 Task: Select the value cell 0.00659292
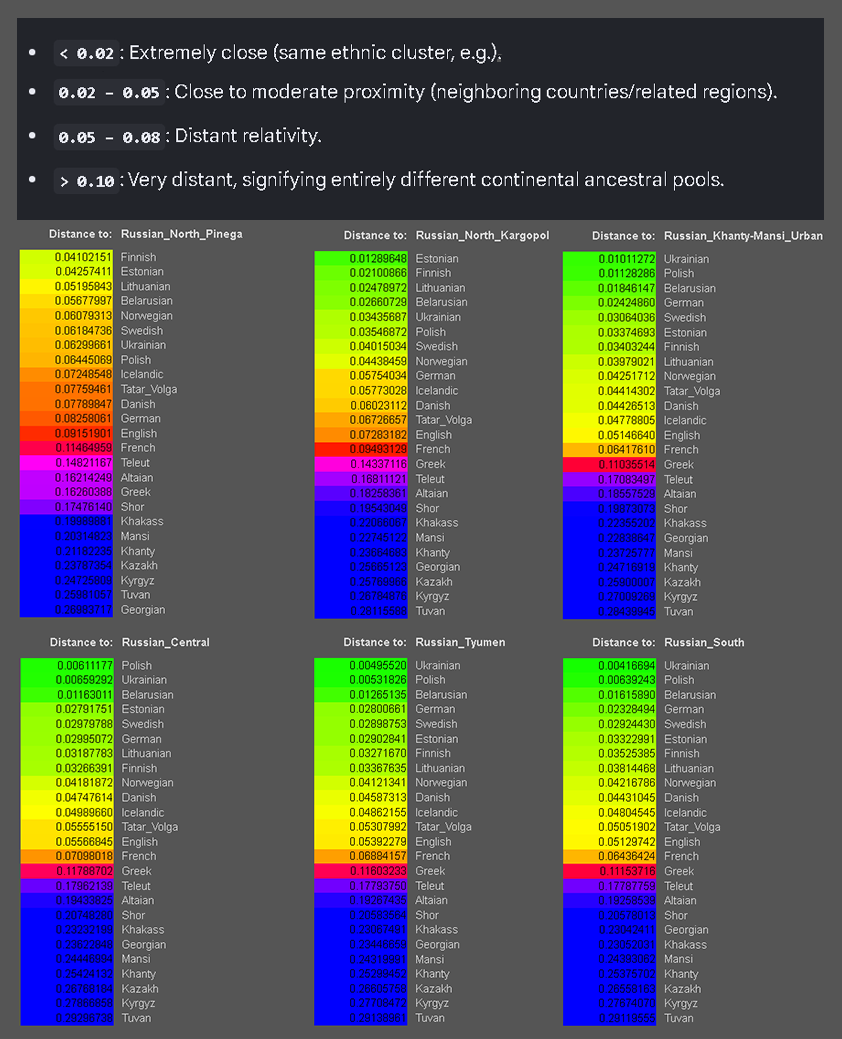coord(67,680)
